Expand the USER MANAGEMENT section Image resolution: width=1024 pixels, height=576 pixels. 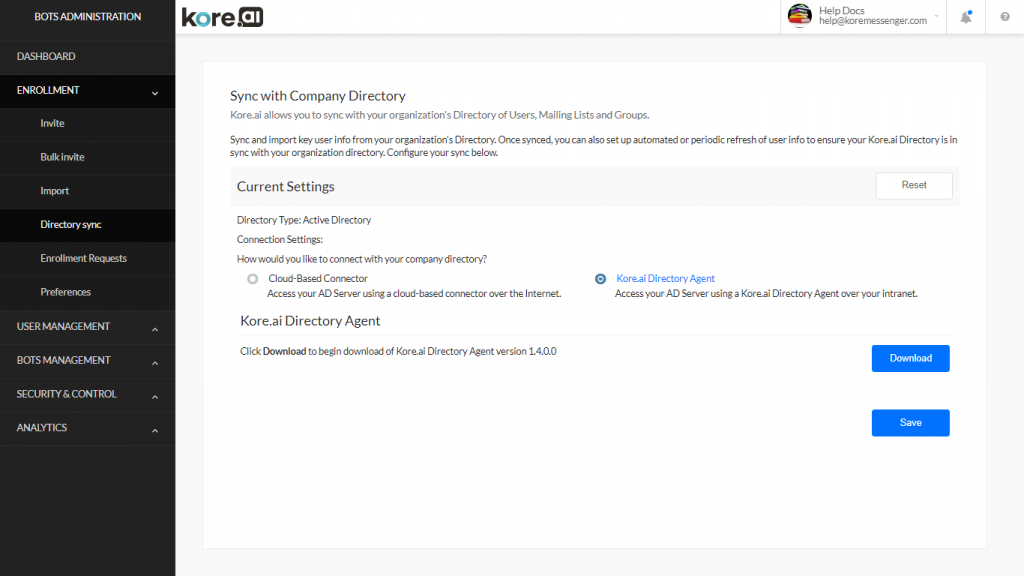pos(88,326)
